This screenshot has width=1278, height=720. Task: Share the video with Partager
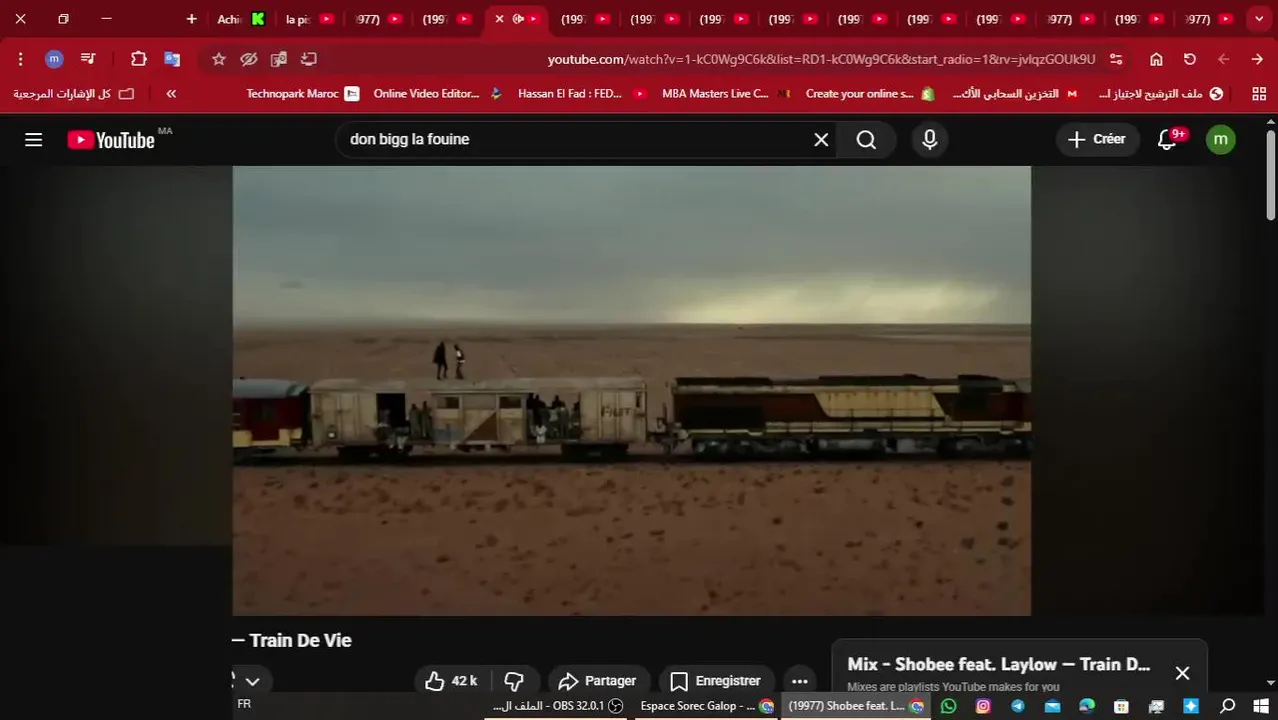coord(598,681)
